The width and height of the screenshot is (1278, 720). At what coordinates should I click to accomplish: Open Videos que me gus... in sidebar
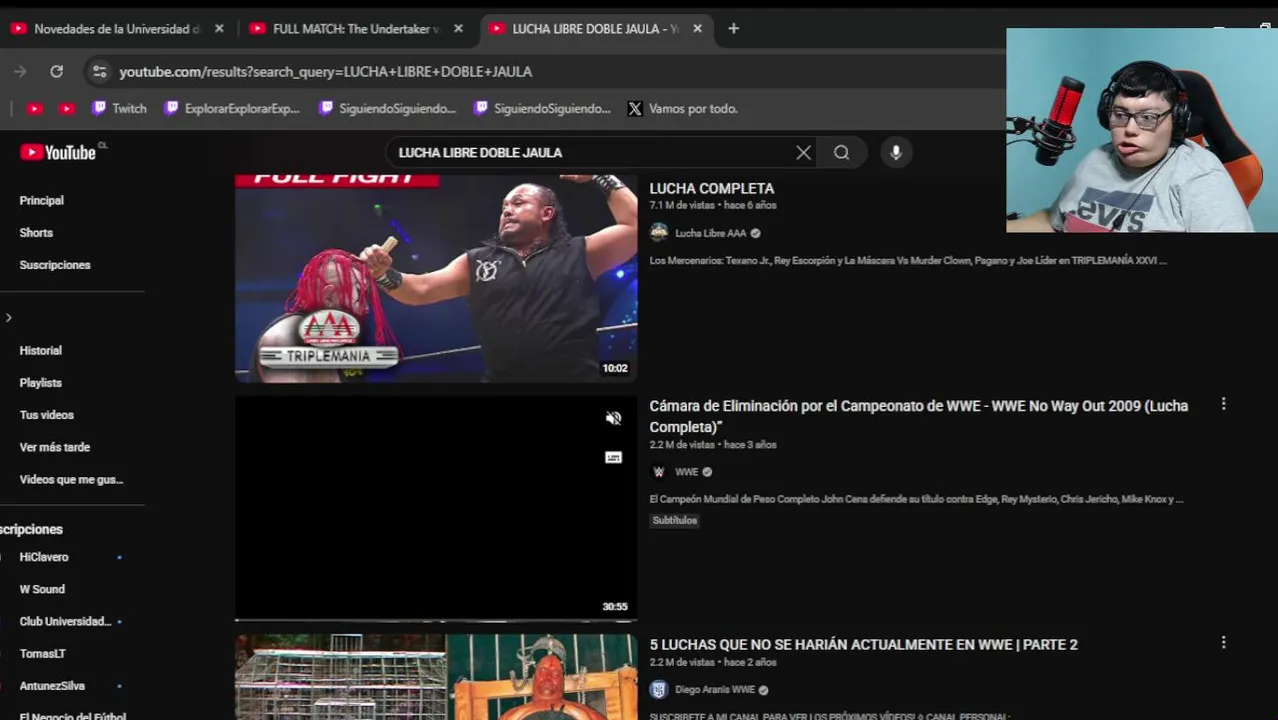tap(71, 479)
